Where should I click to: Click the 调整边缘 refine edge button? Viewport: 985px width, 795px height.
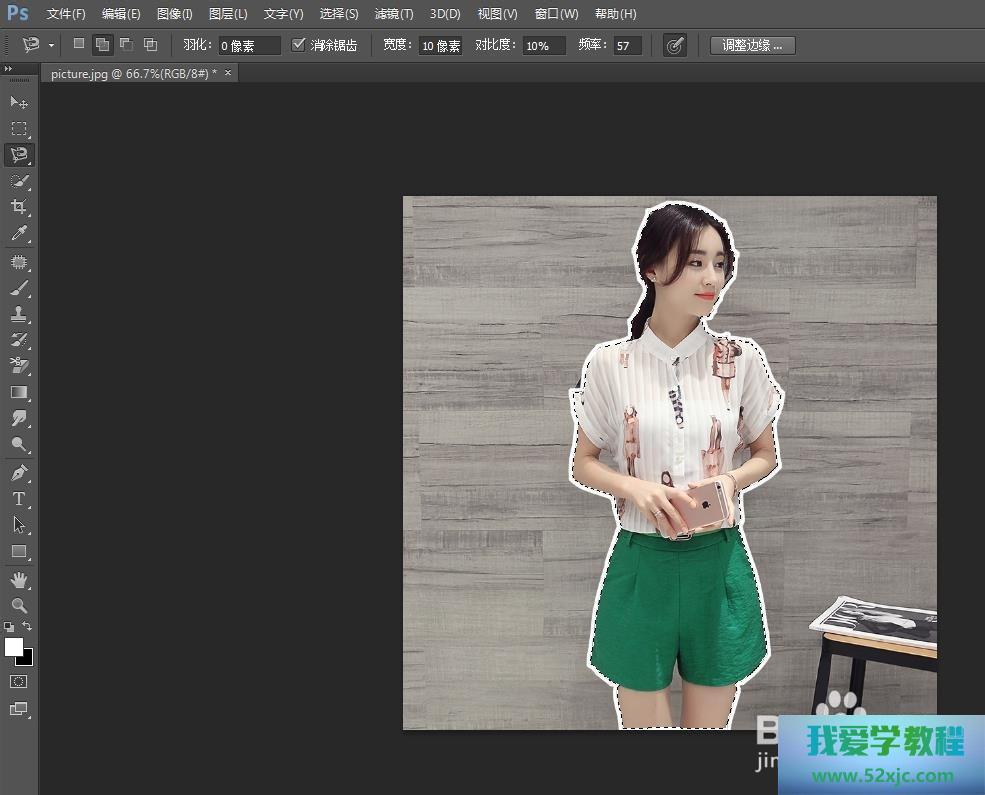[x=752, y=45]
